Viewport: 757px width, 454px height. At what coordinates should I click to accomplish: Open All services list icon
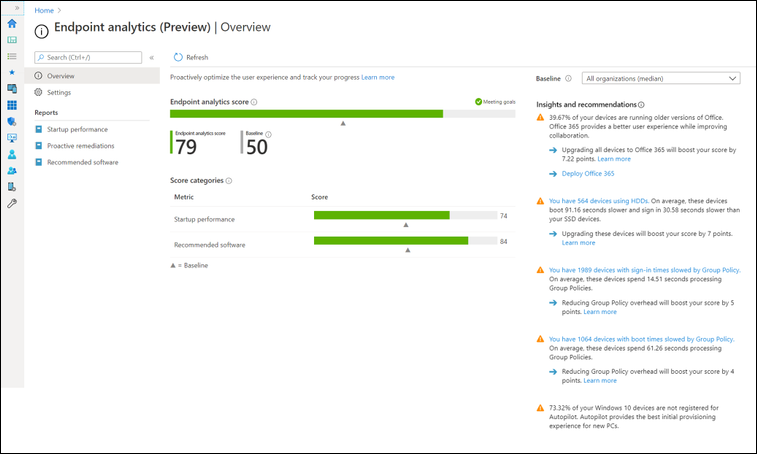(12, 55)
